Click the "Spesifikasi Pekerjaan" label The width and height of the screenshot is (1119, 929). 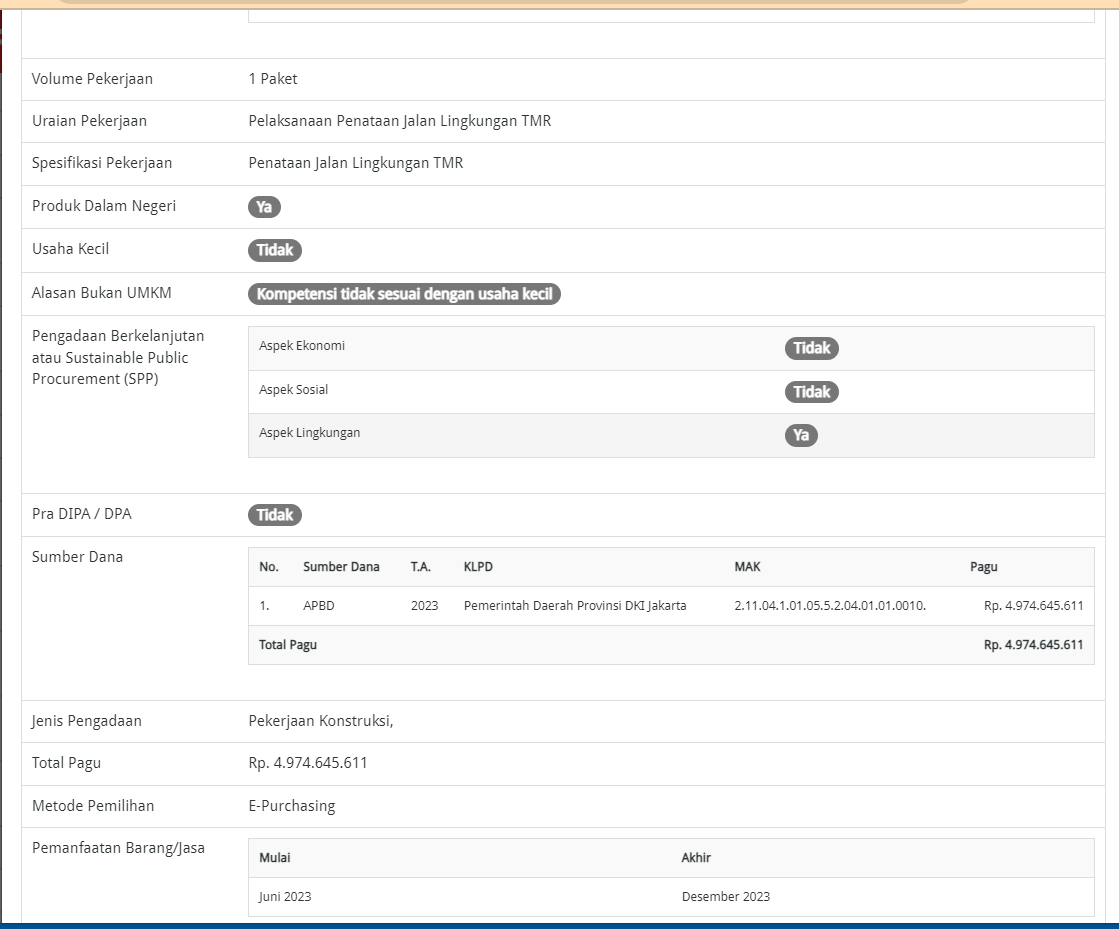[102, 163]
